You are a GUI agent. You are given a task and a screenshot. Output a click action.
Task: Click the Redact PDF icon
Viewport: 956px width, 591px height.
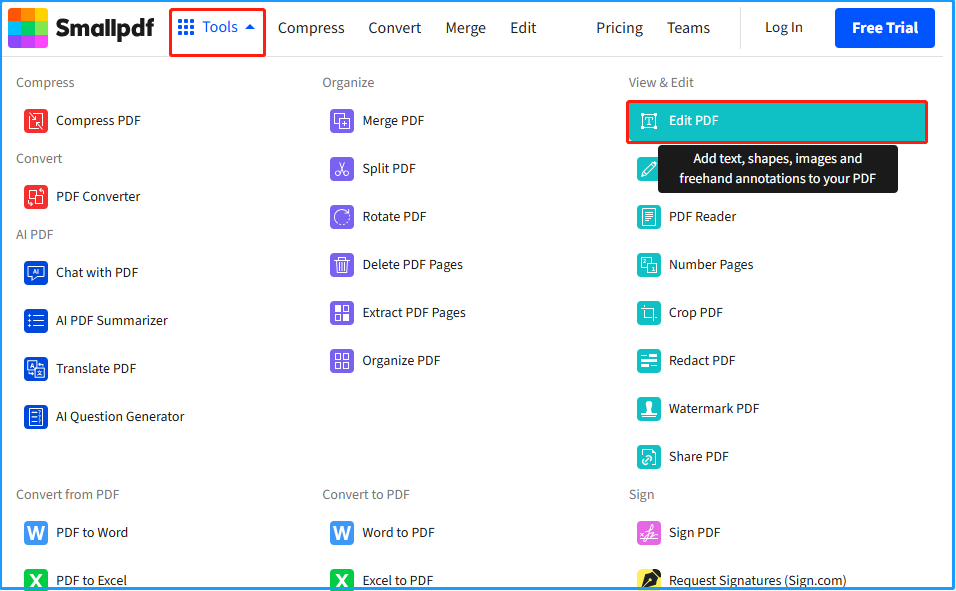pos(649,360)
